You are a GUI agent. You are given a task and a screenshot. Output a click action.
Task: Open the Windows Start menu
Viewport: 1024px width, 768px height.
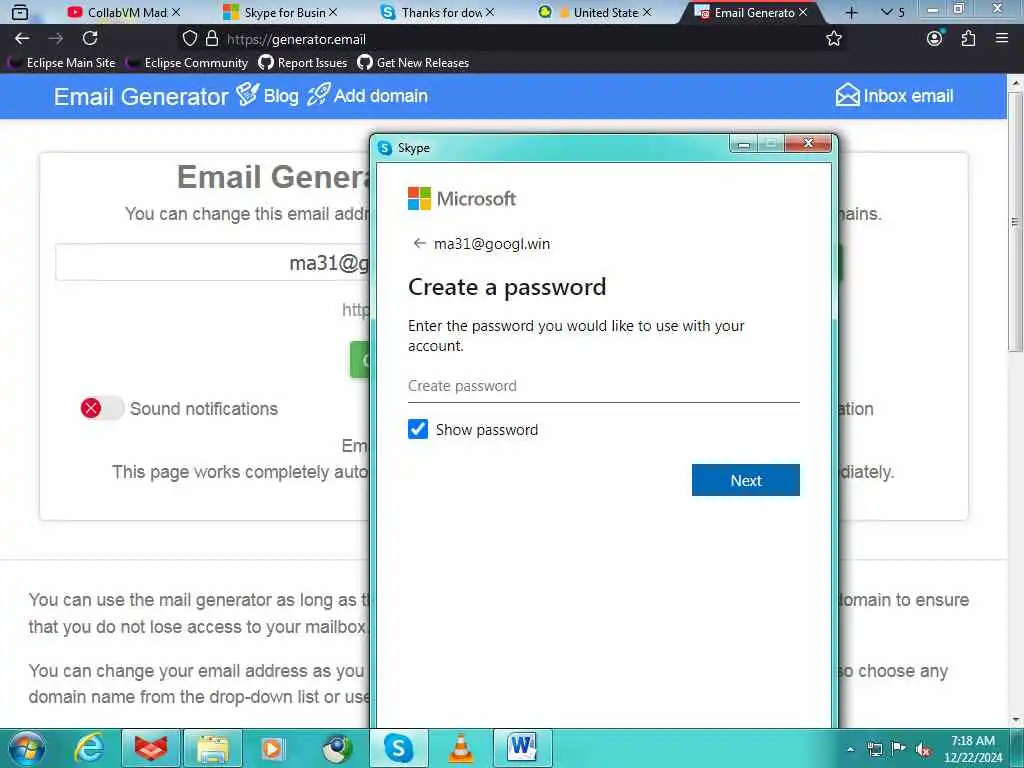25,748
